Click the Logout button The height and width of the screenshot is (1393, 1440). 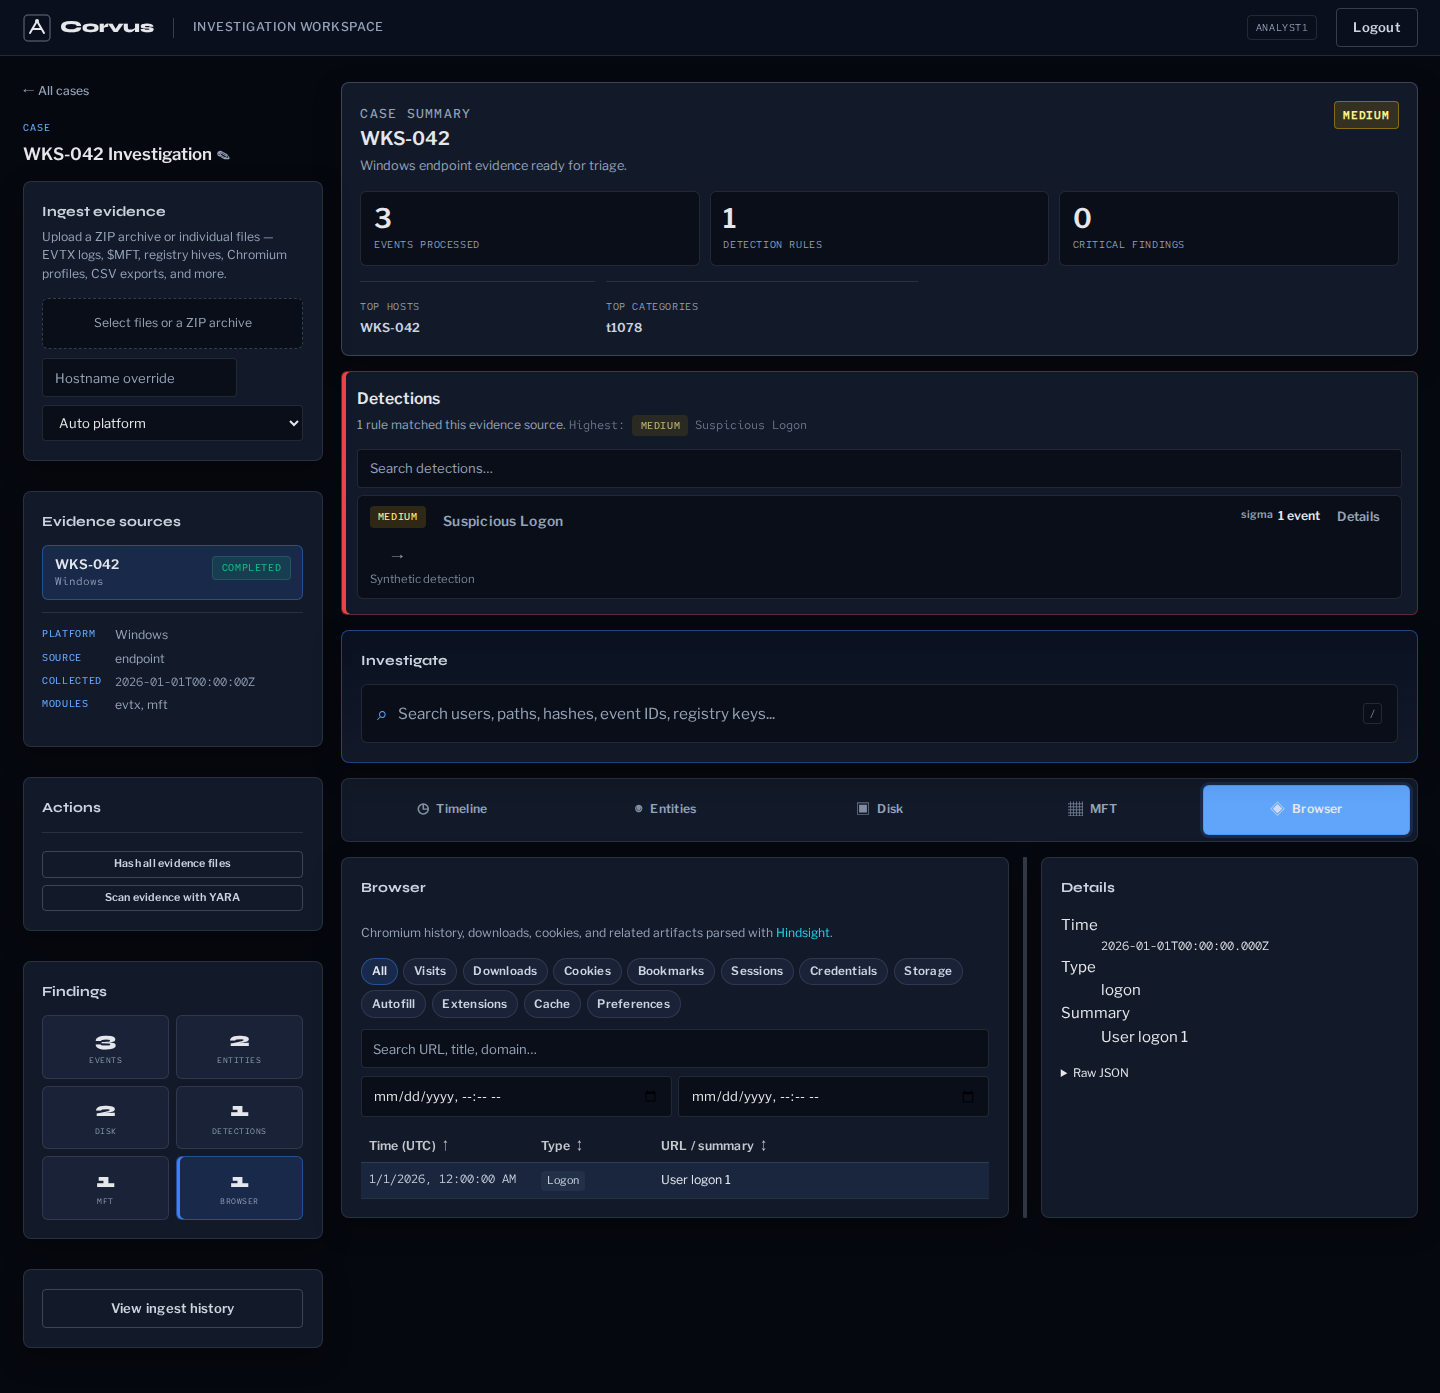pos(1376,27)
